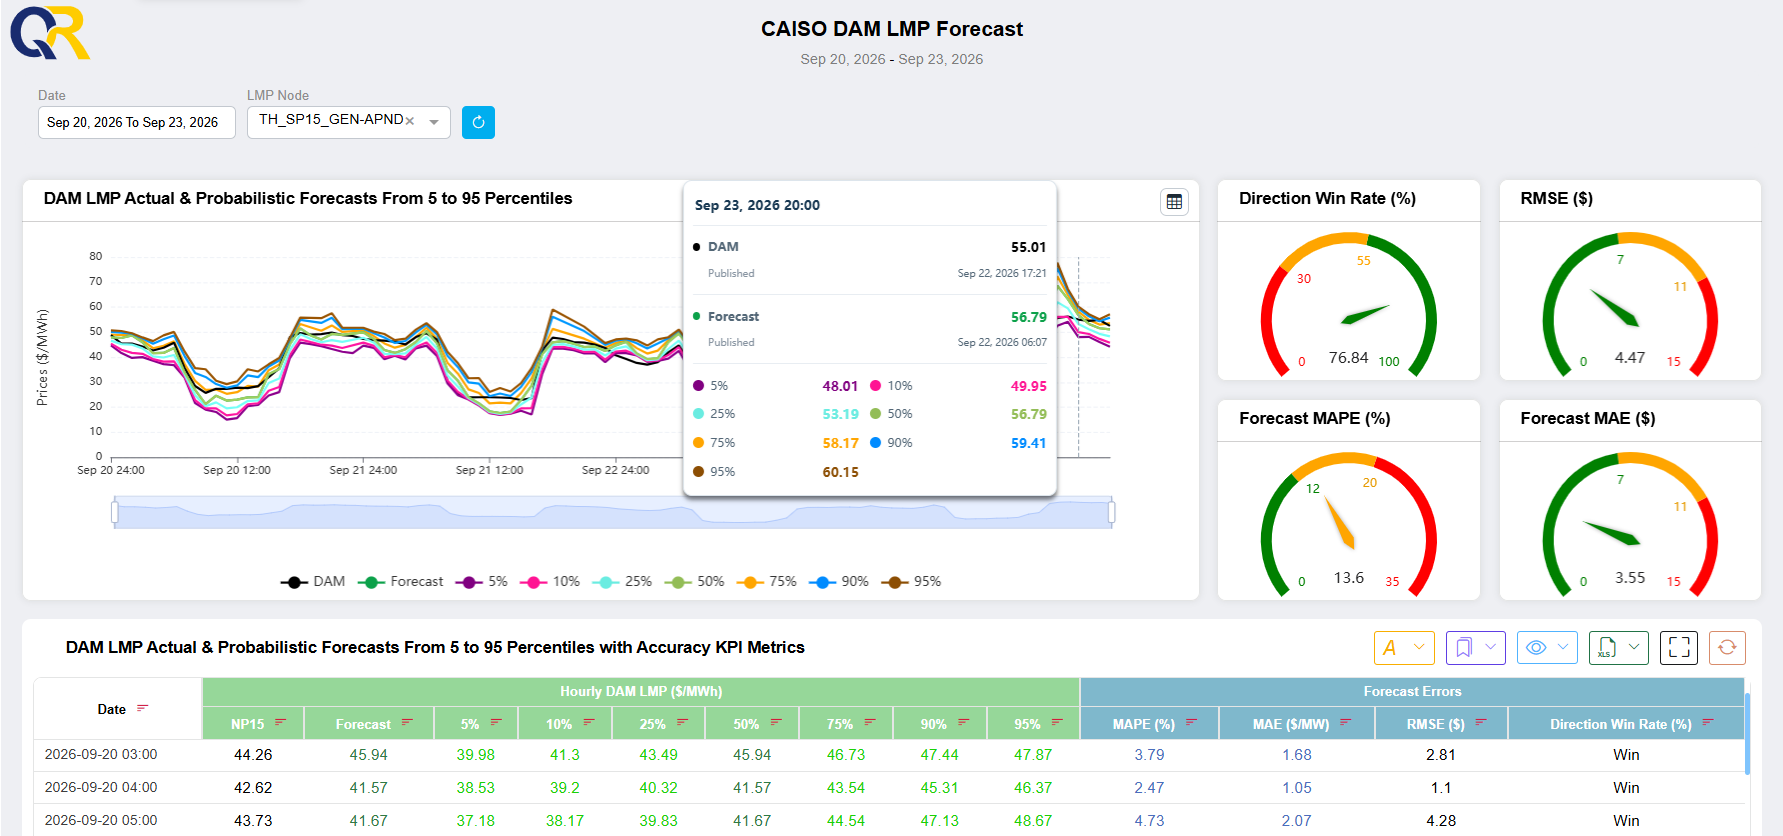Open the LMP Node dropdown arrow

434,122
